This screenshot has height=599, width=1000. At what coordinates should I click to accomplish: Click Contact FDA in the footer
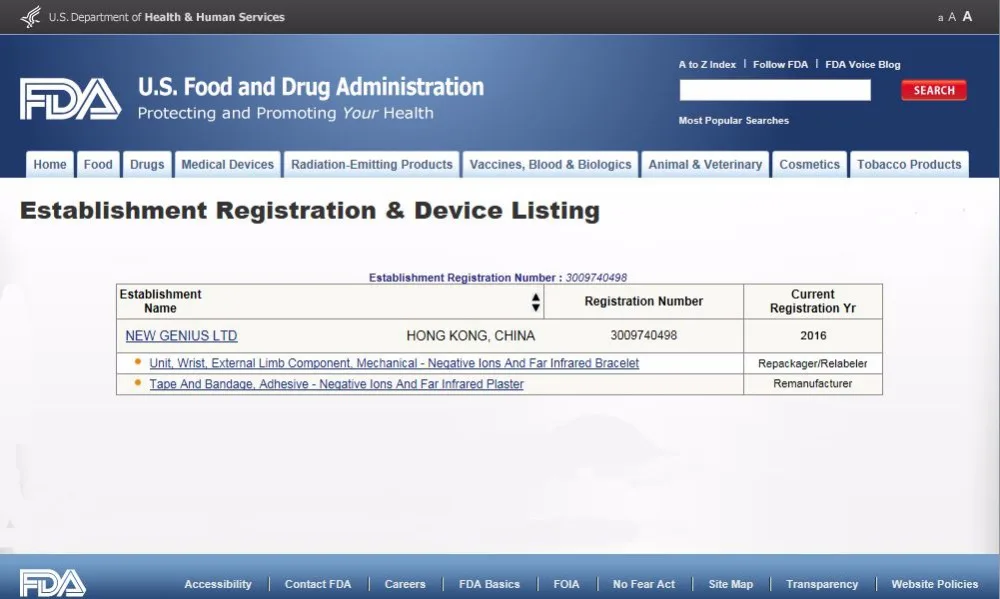click(318, 584)
